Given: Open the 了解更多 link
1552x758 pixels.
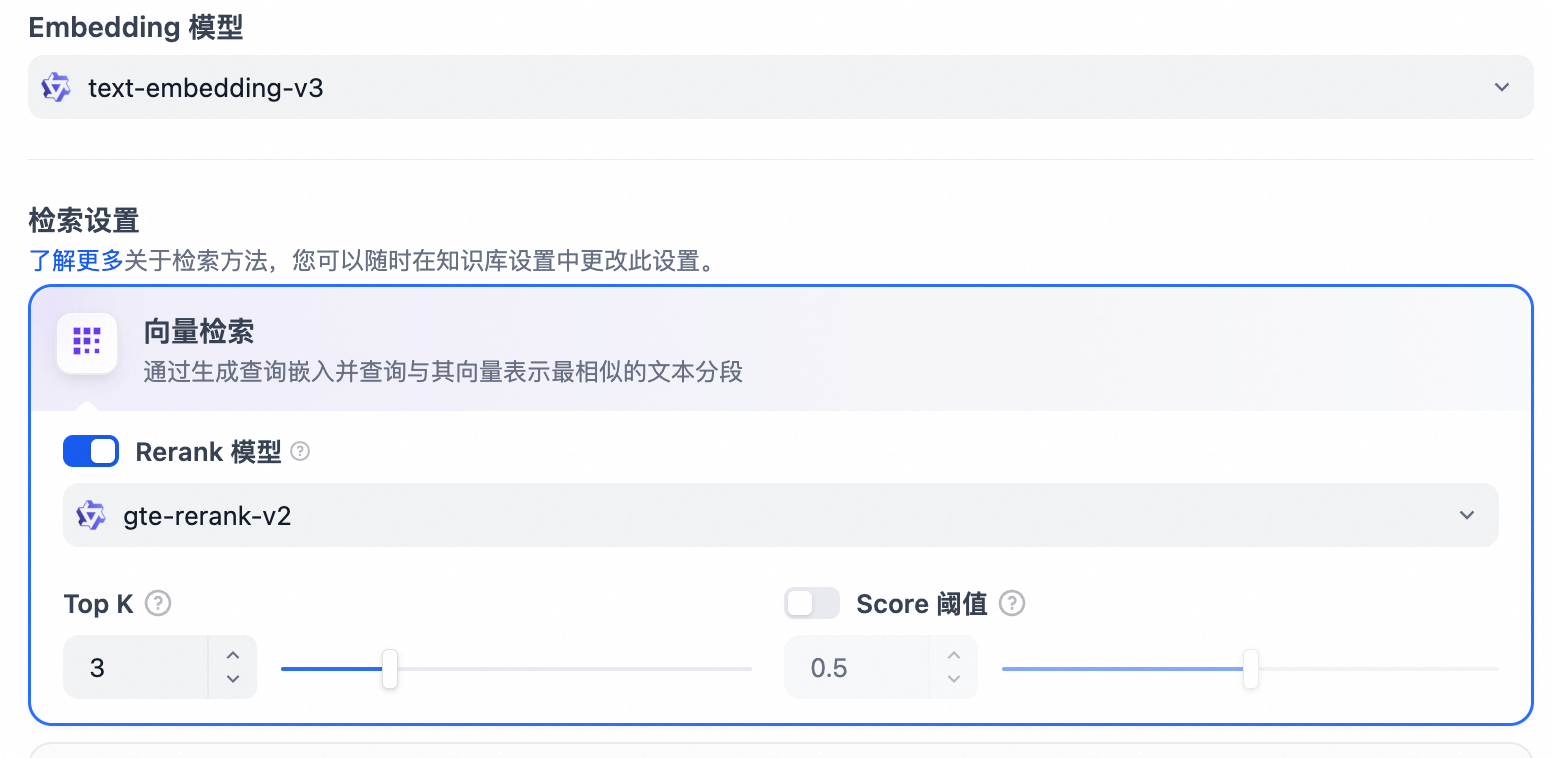Looking at the screenshot, I should pos(76,262).
